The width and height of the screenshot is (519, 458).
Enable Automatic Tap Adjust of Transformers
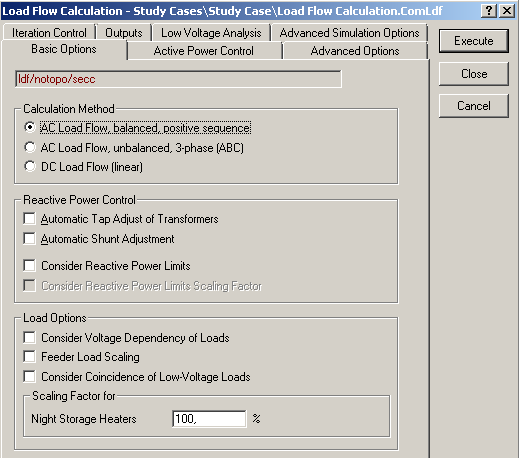pyautogui.click(x=29, y=219)
